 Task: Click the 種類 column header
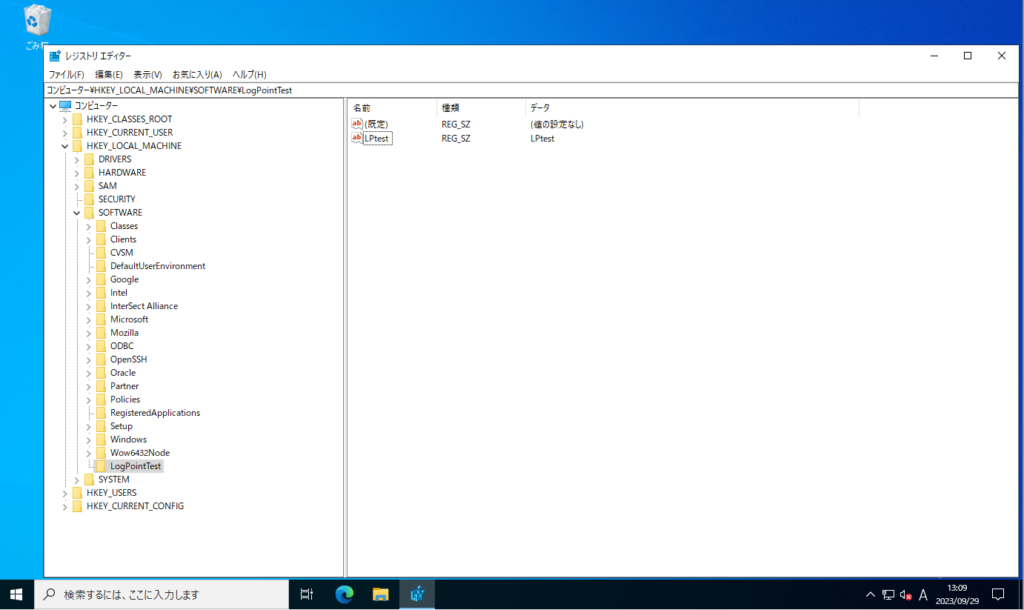[x=481, y=108]
